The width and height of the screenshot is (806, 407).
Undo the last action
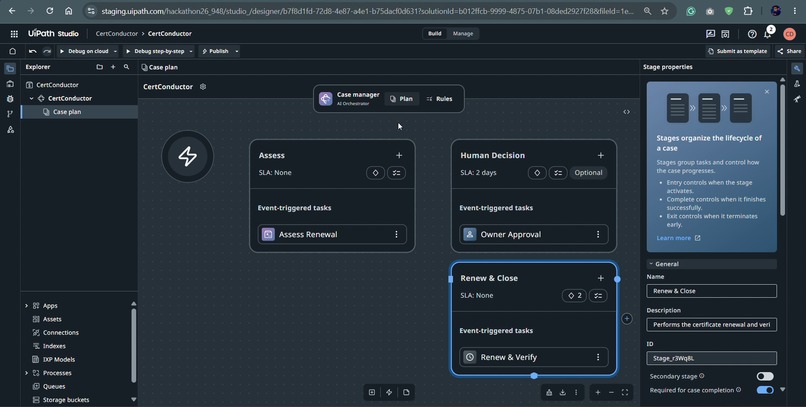pyautogui.click(x=32, y=51)
